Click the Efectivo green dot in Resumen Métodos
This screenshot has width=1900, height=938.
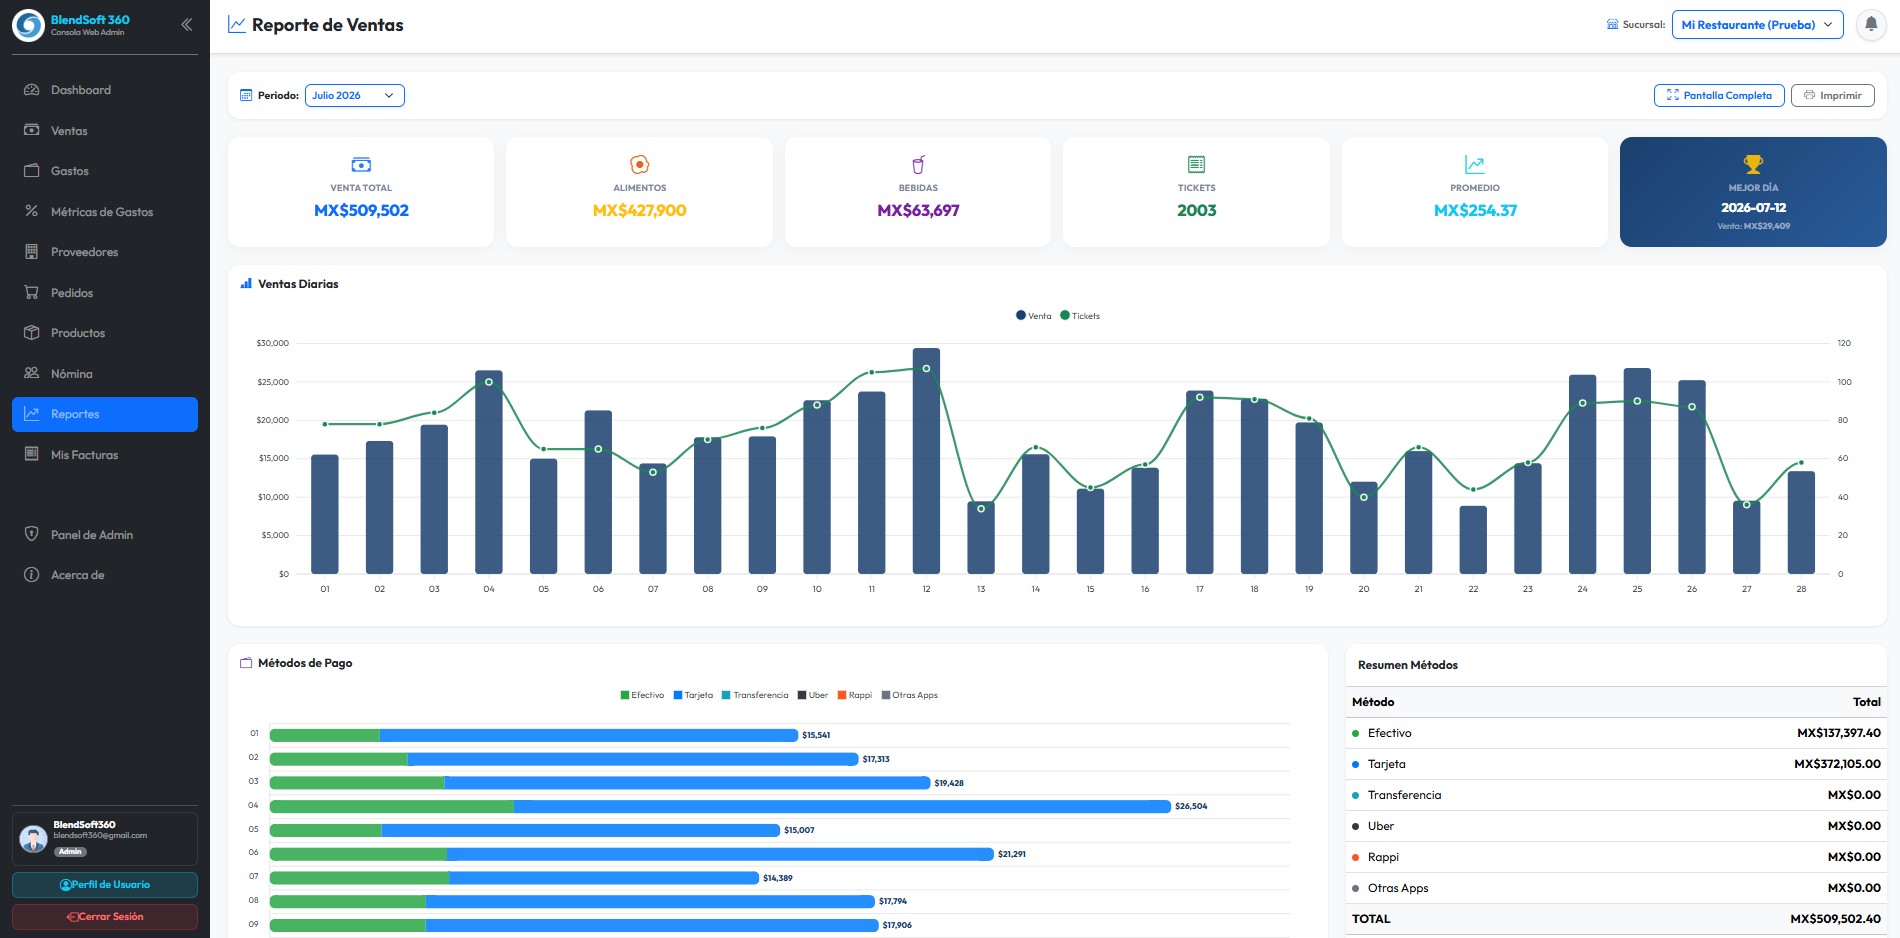[1355, 733]
